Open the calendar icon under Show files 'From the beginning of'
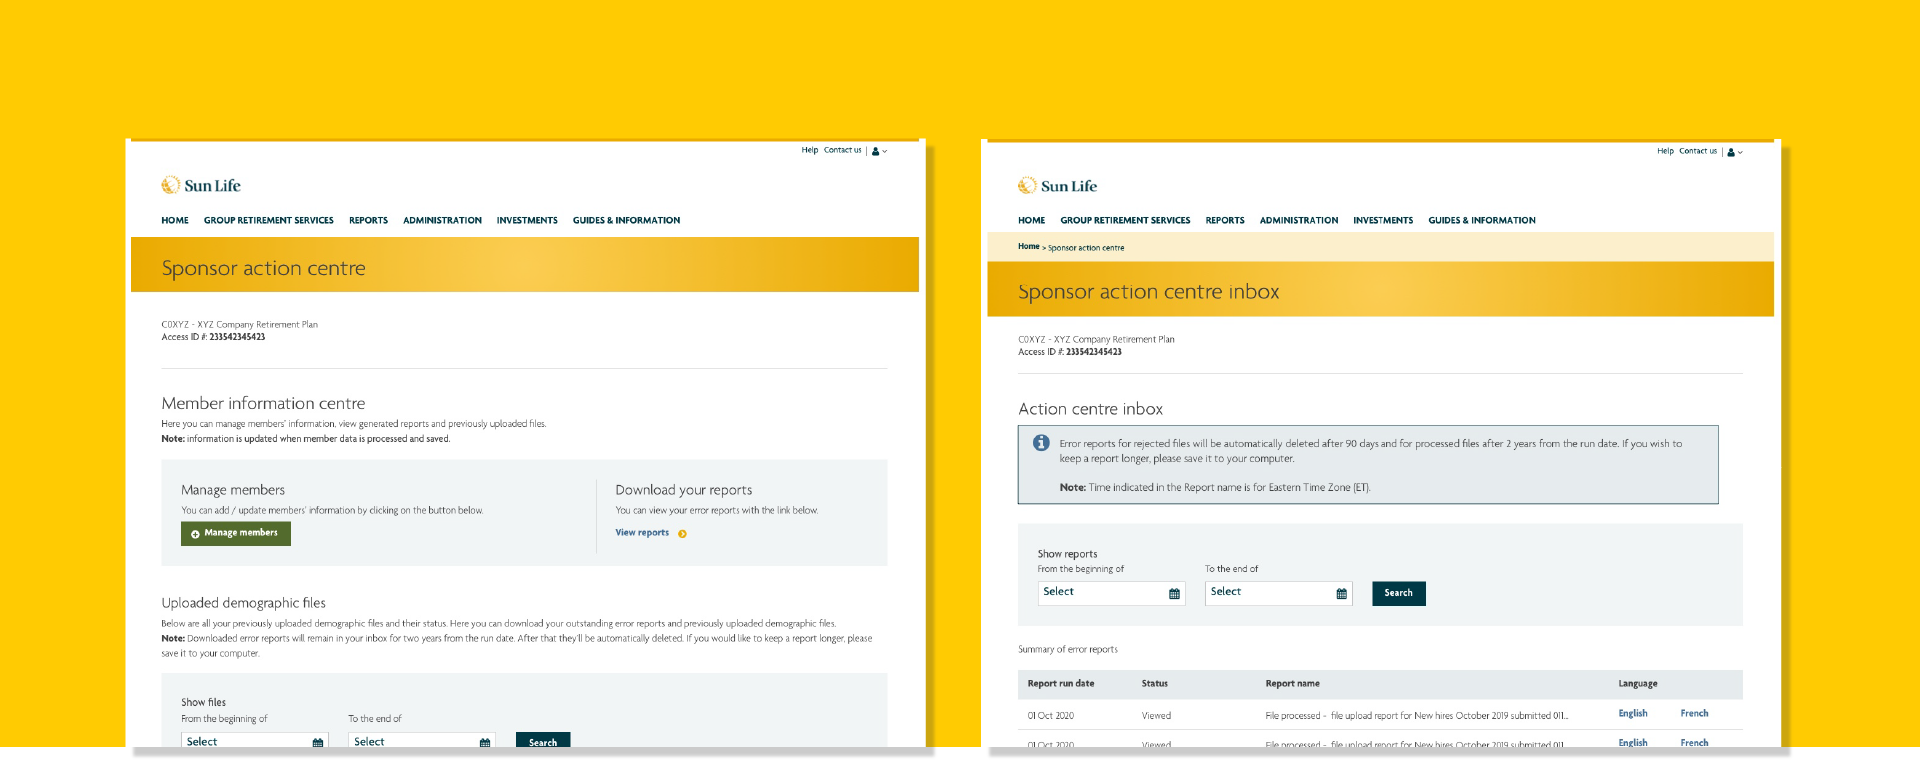This screenshot has width=1920, height=761. (317, 742)
